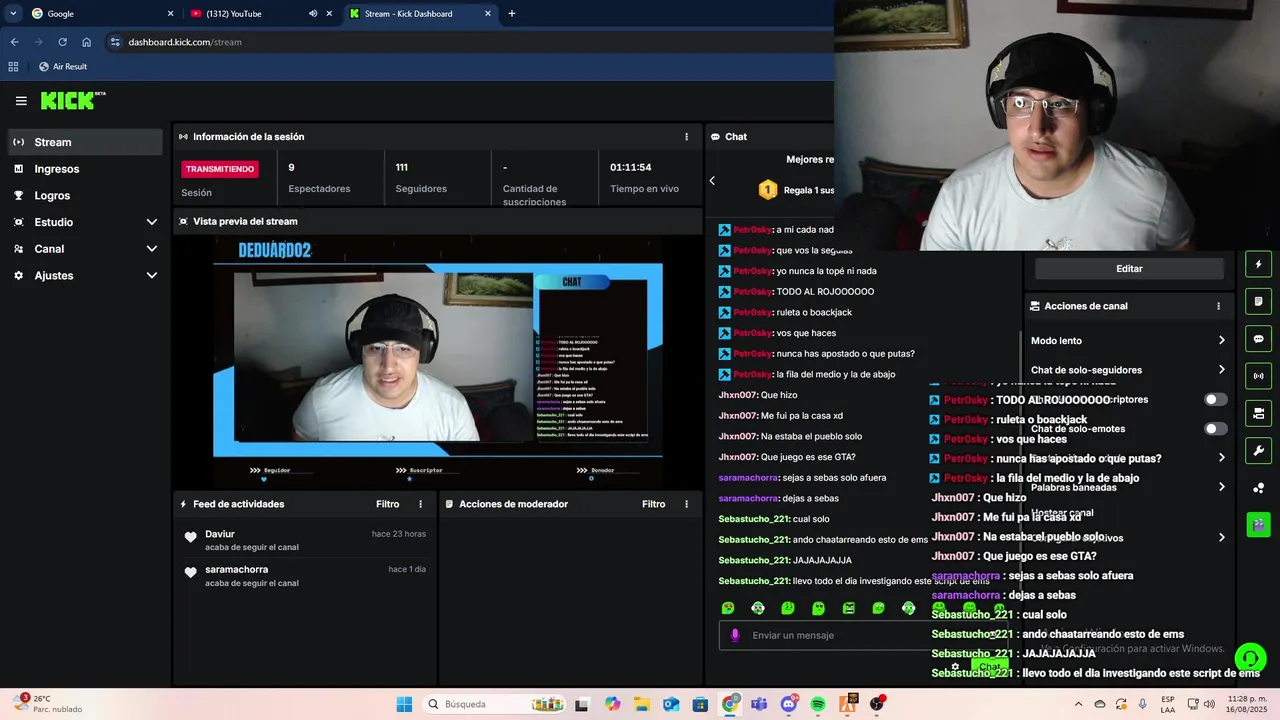
Task: Open the browser apps grid icon
Action: point(13,67)
